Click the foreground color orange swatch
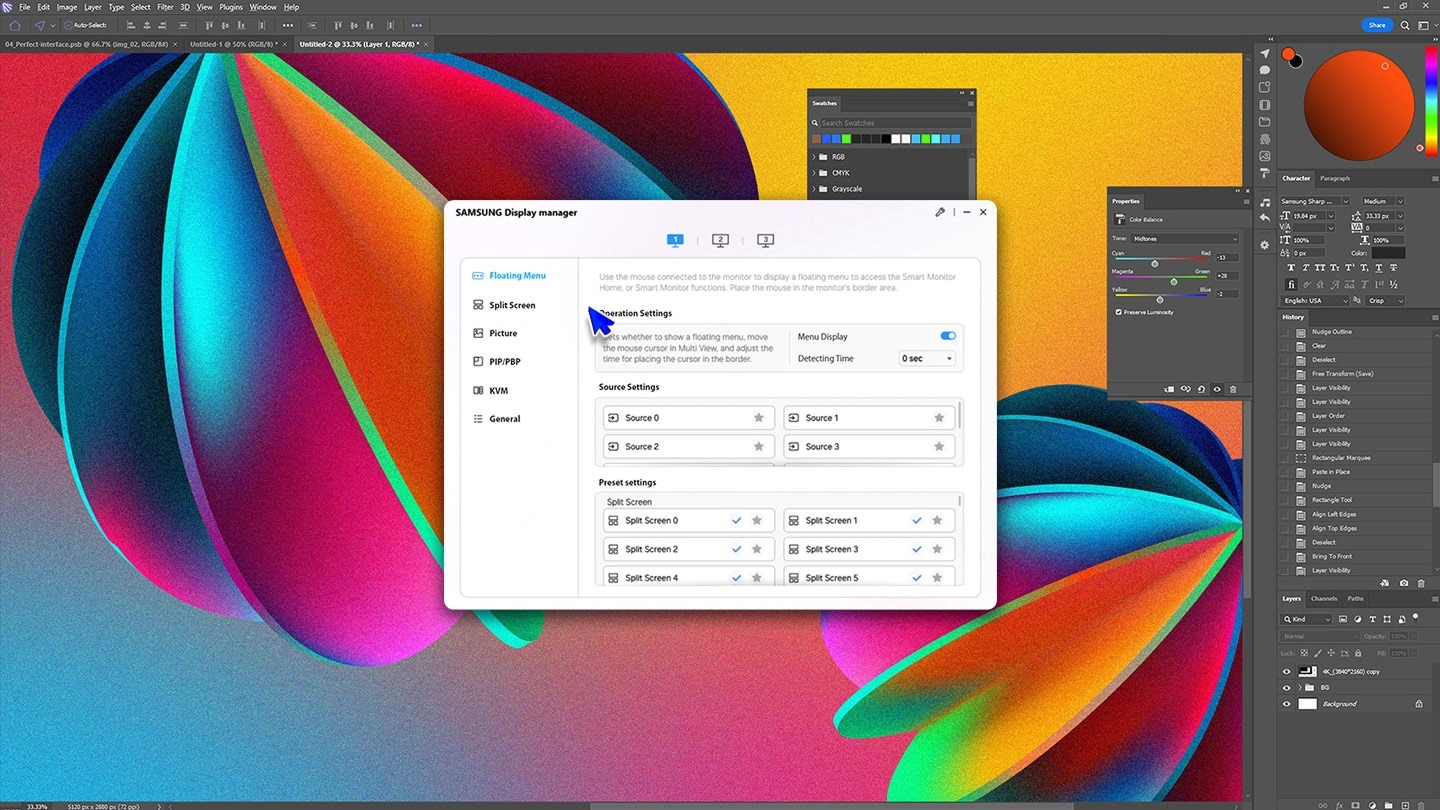This screenshot has height=810, width=1440. coord(1288,54)
